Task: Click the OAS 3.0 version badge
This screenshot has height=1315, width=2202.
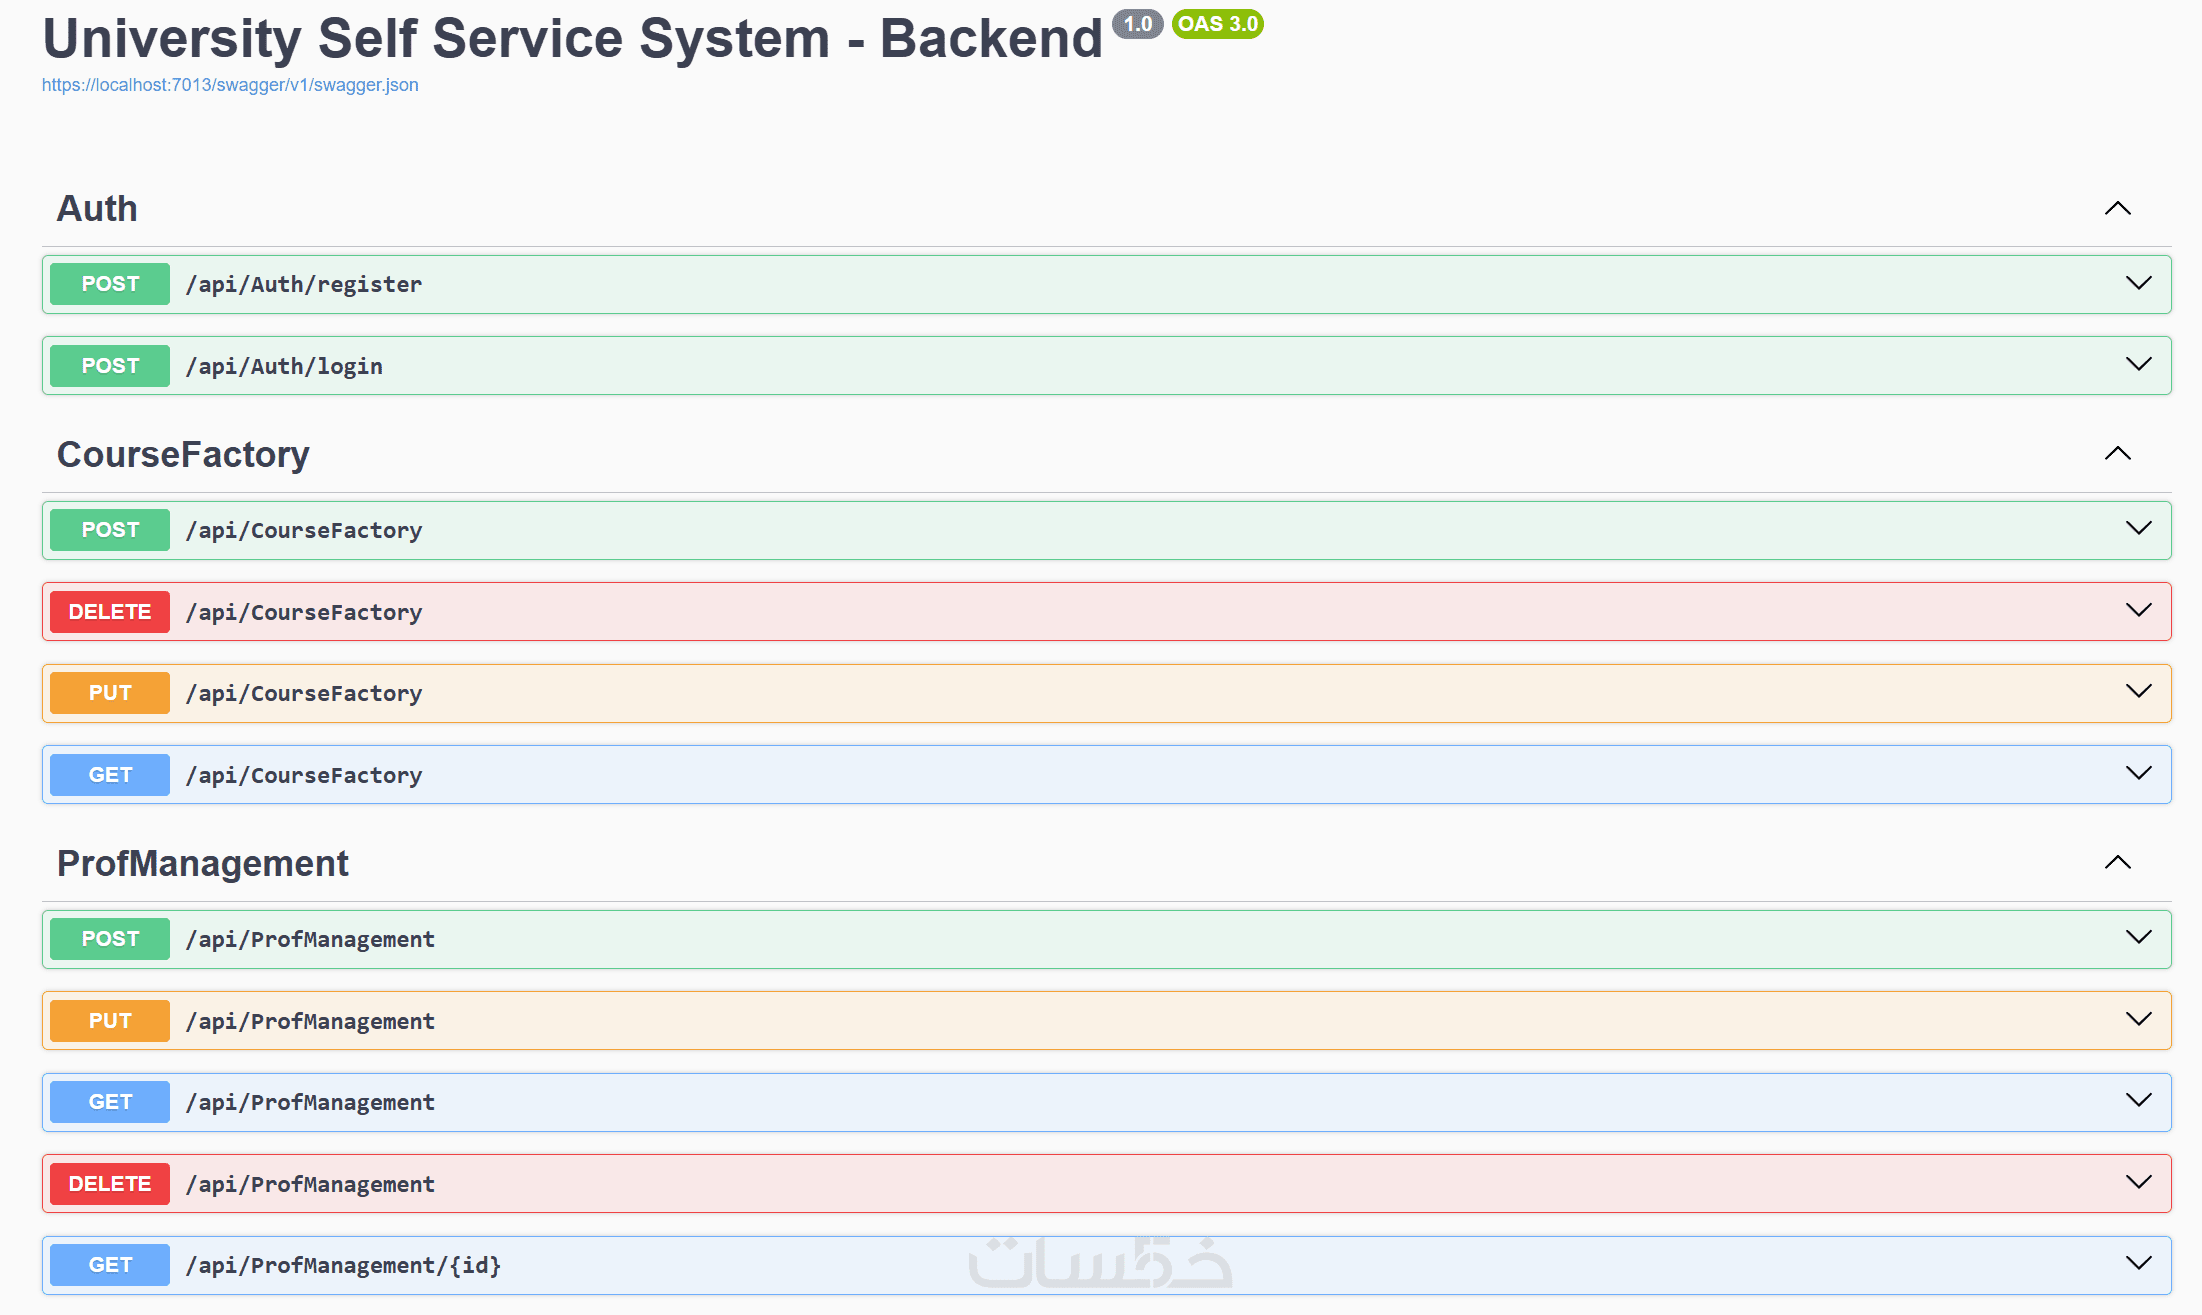Action: 1217,24
